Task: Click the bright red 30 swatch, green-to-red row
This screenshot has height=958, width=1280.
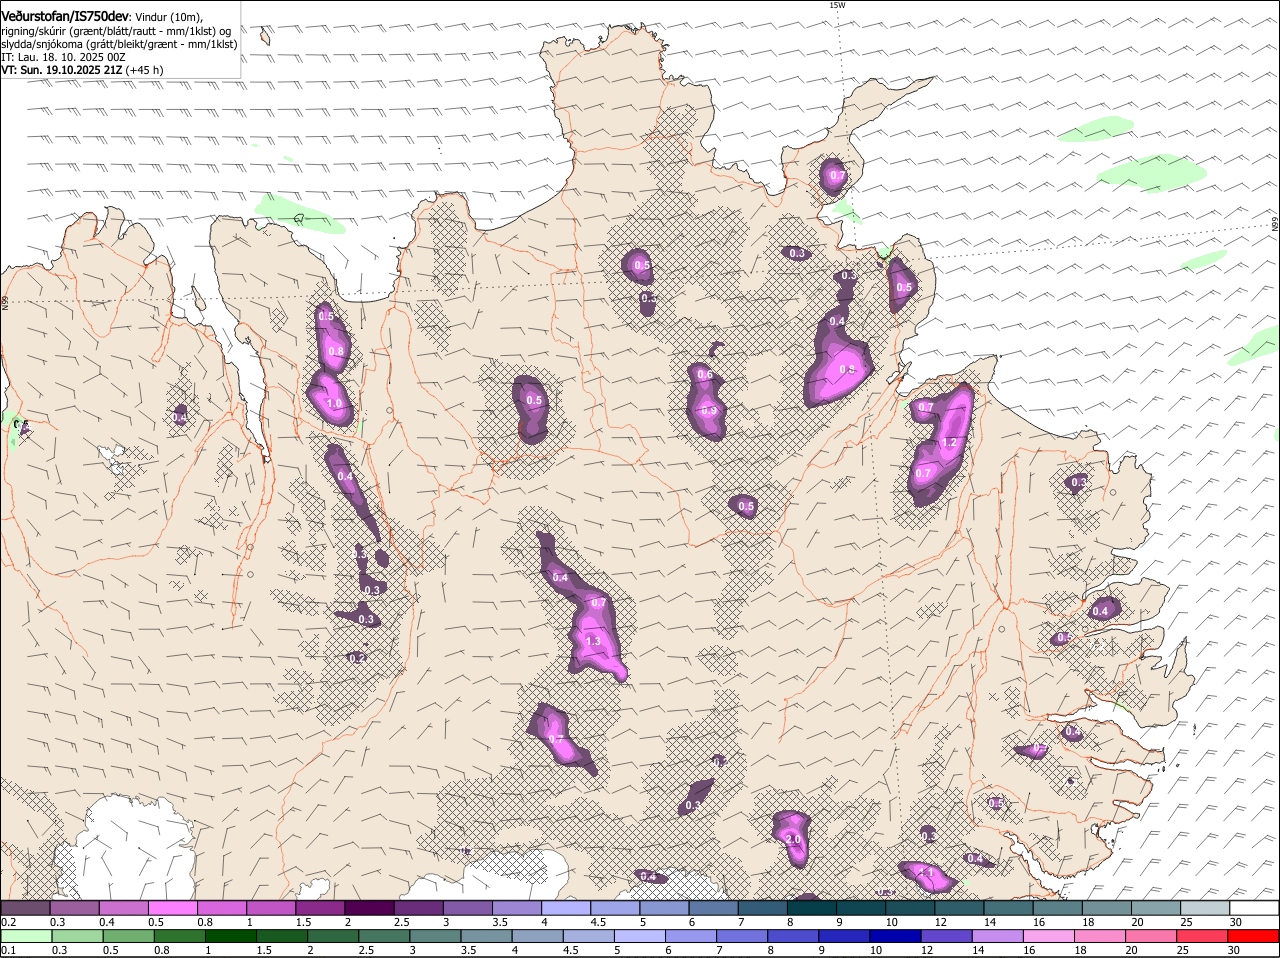Action: coord(1253,937)
